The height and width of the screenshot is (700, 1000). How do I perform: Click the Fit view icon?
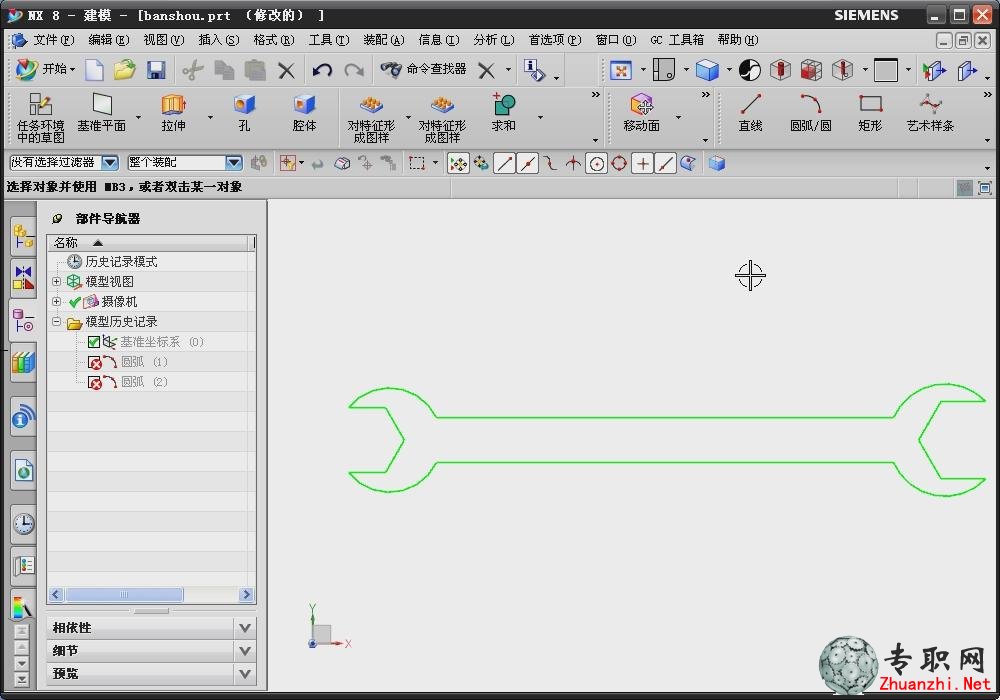tap(621, 70)
